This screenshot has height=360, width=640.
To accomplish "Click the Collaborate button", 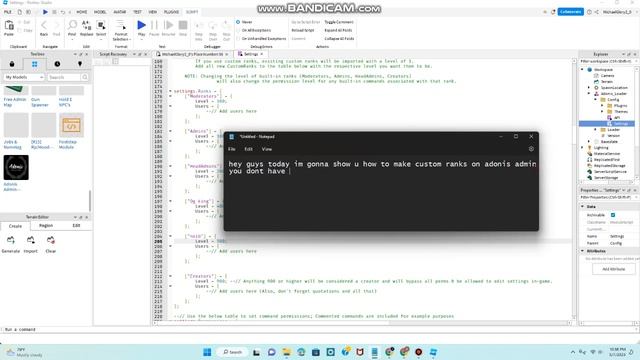I will pos(571,12).
